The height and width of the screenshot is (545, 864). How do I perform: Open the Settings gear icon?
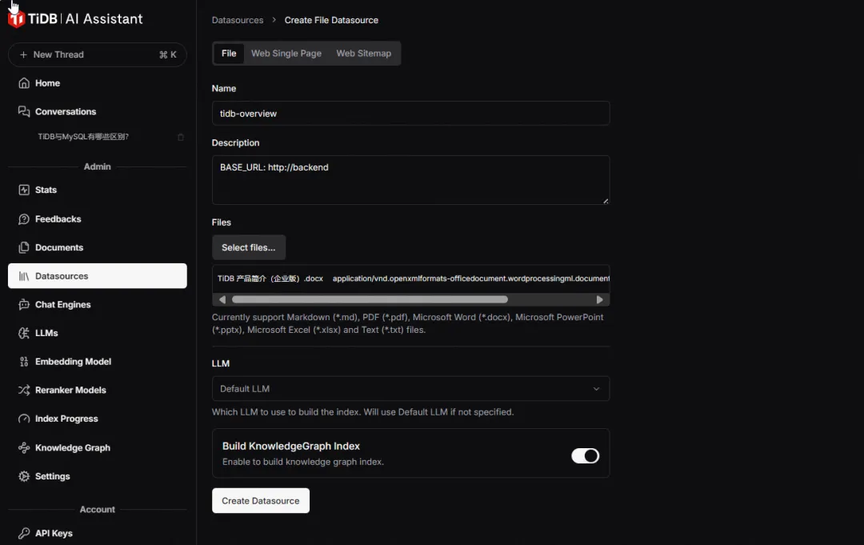pos(24,476)
